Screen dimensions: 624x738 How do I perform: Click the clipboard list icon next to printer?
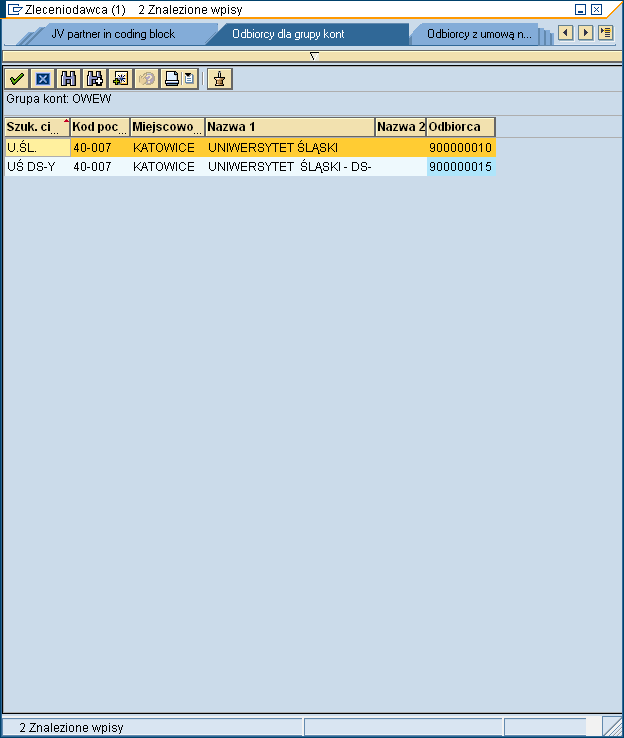[x=190, y=79]
